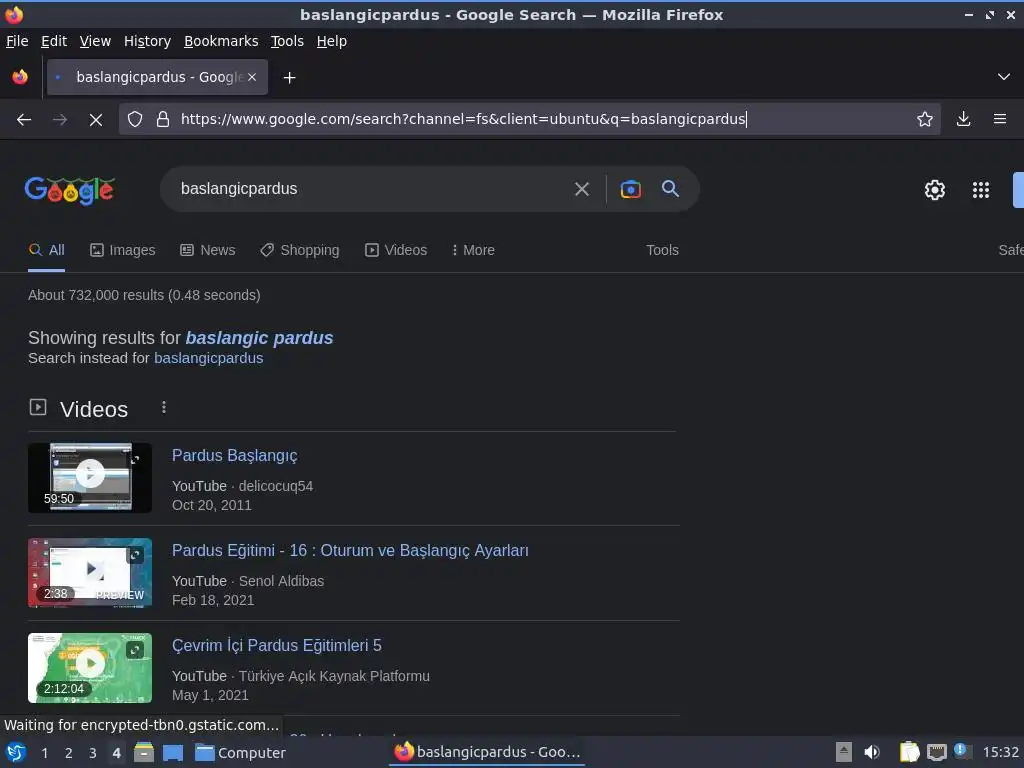Open the View menu
Viewport: 1024px width, 768px height.
[x=95, y=41]
